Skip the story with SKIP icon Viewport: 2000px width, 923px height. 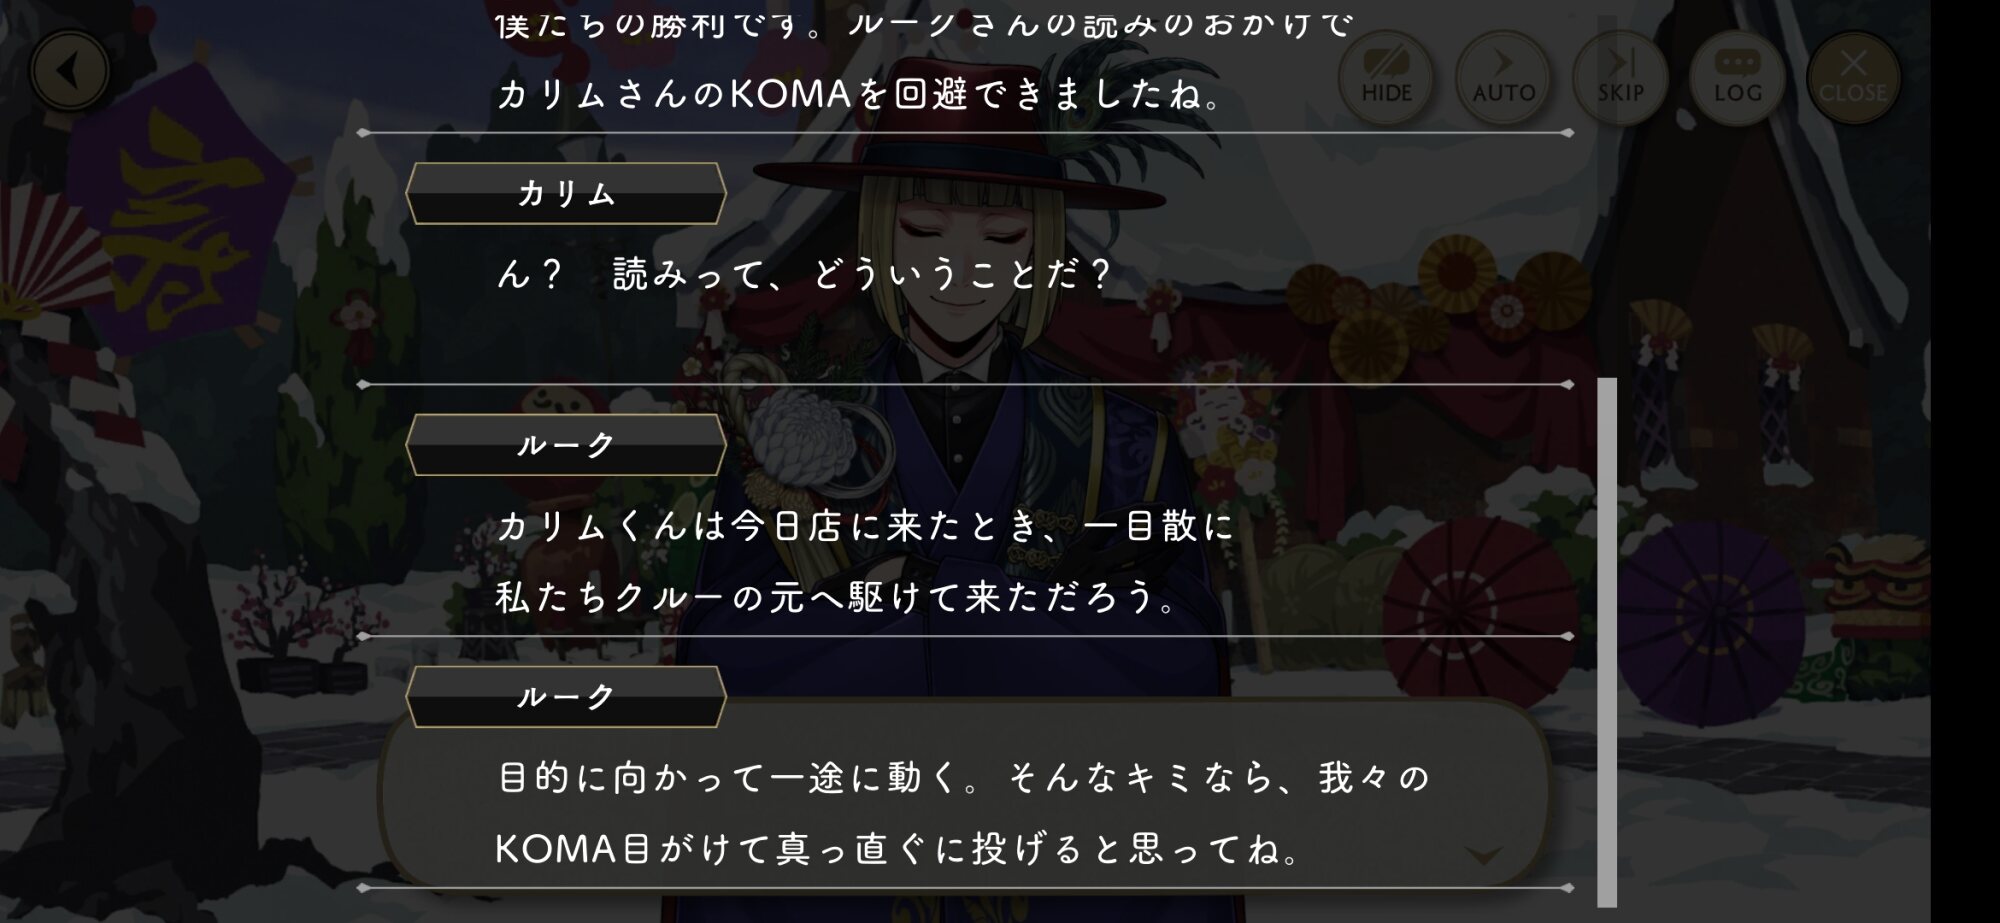click(x=1620, y=77)
